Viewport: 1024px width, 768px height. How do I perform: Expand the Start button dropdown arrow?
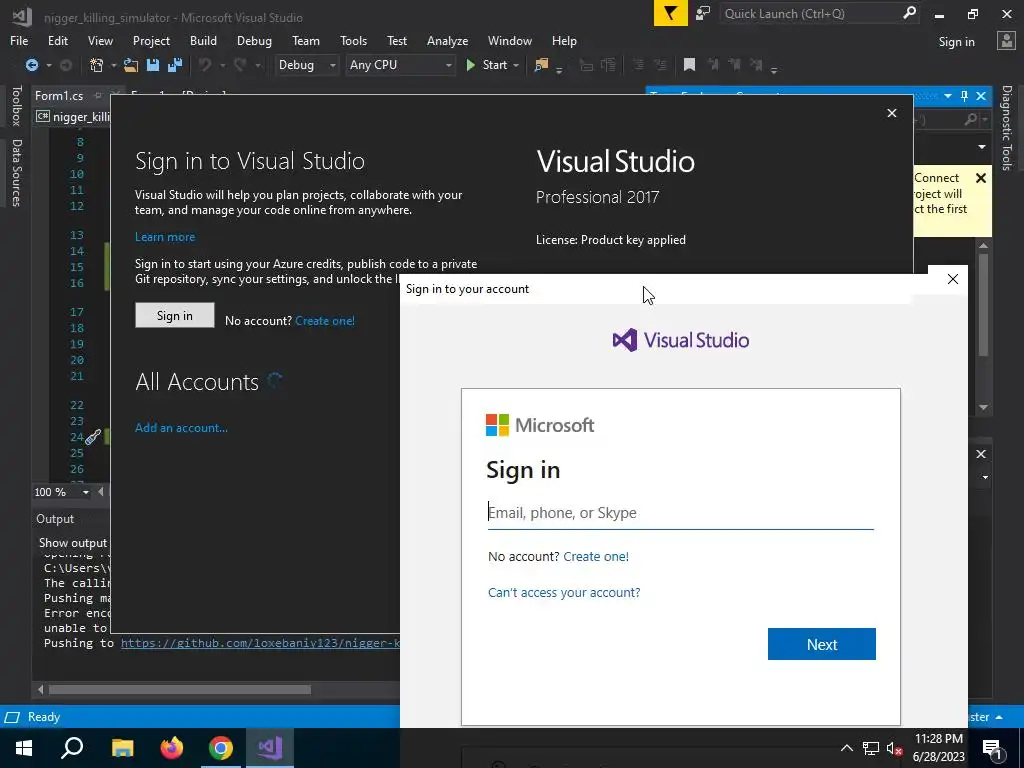pyautogui.click(x=516, y=65)
